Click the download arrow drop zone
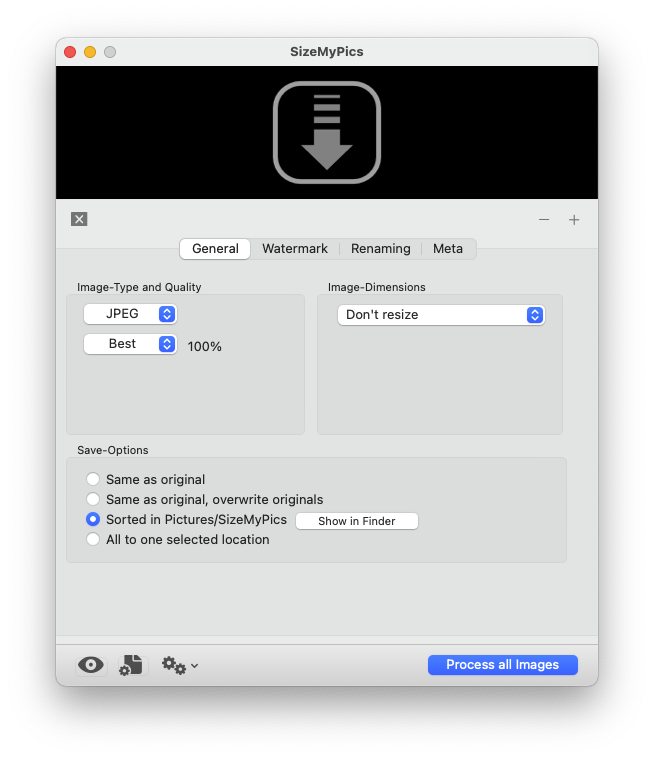The height and width of the screenshot is (760, 654). point(327,132)
